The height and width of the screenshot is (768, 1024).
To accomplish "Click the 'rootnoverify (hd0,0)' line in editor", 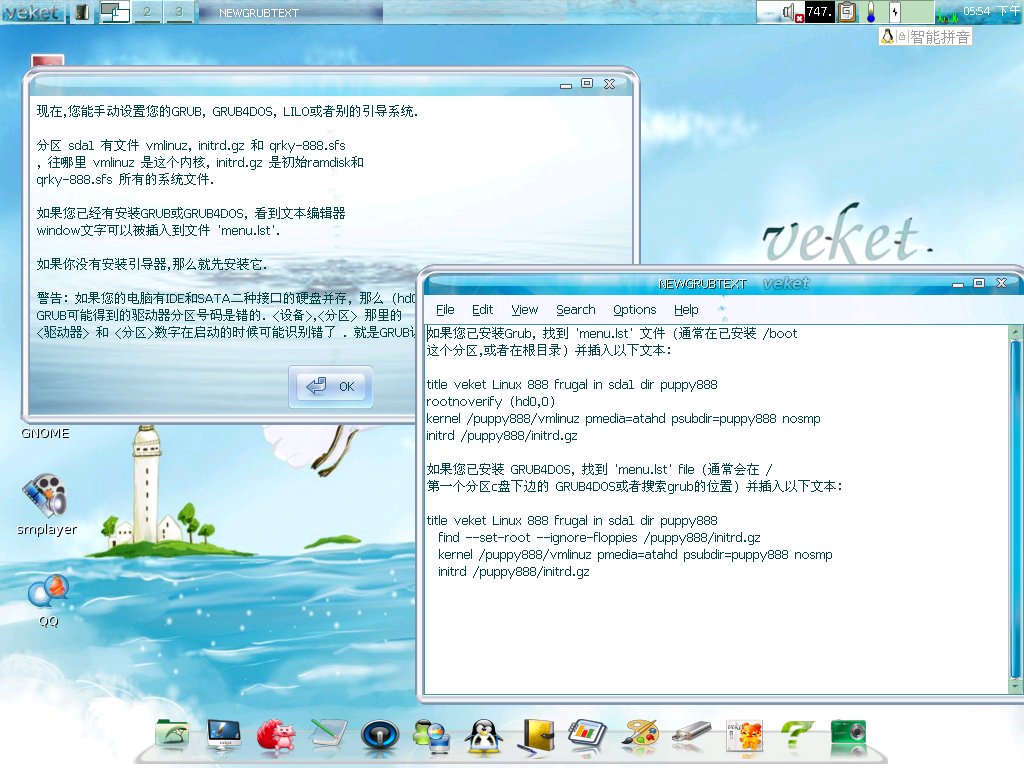I will coord(490,402).
